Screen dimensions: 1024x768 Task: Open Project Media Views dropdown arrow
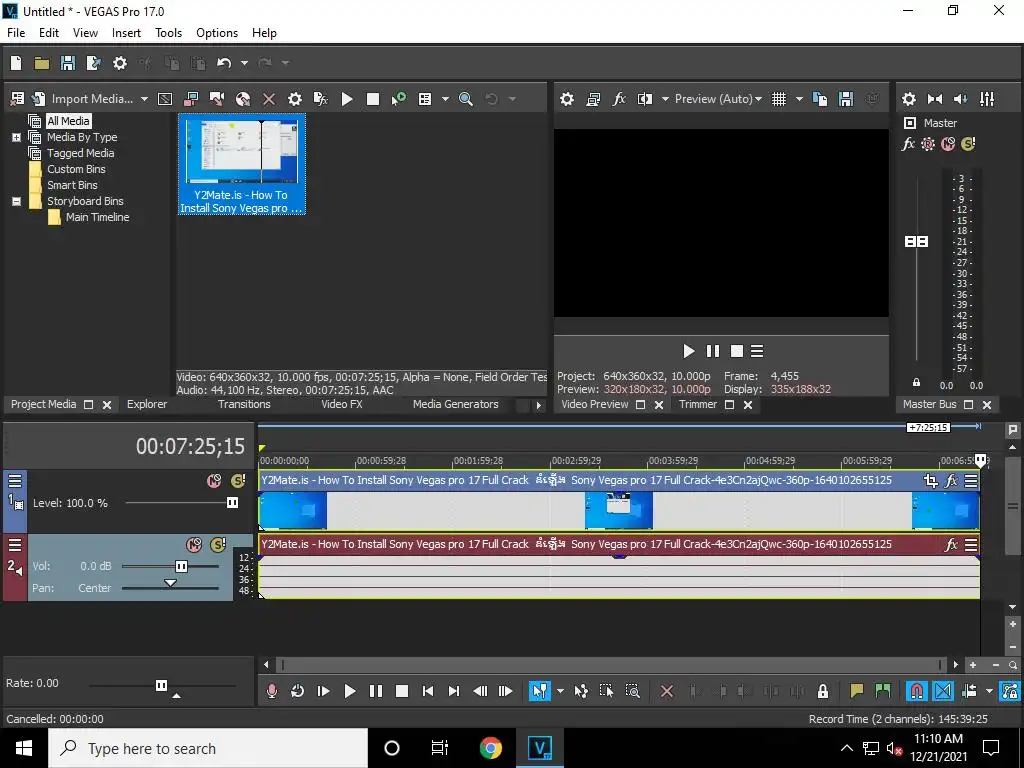click(445, 99)
